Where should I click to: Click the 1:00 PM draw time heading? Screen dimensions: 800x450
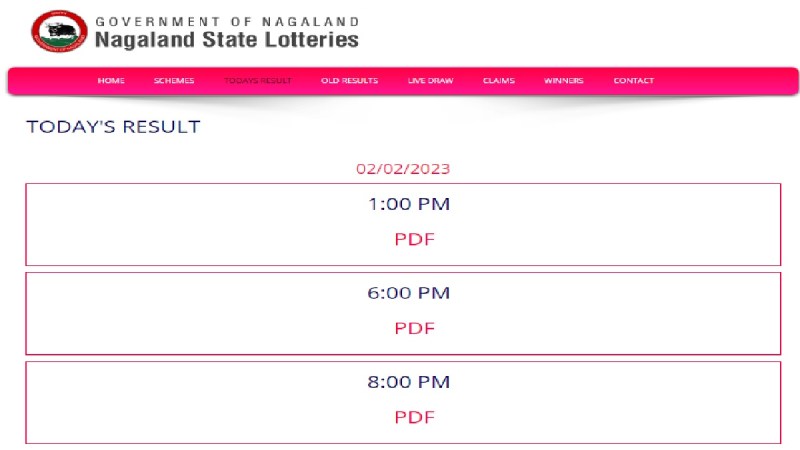click(409, 204)
